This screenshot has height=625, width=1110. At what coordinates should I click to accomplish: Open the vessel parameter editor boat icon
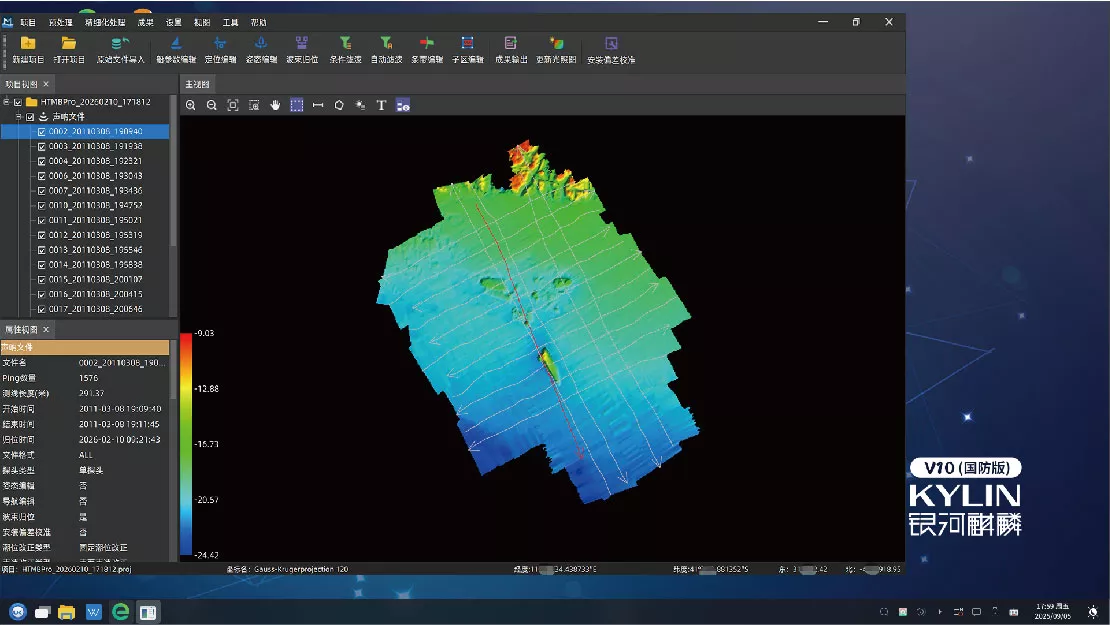tap(176, 44)
